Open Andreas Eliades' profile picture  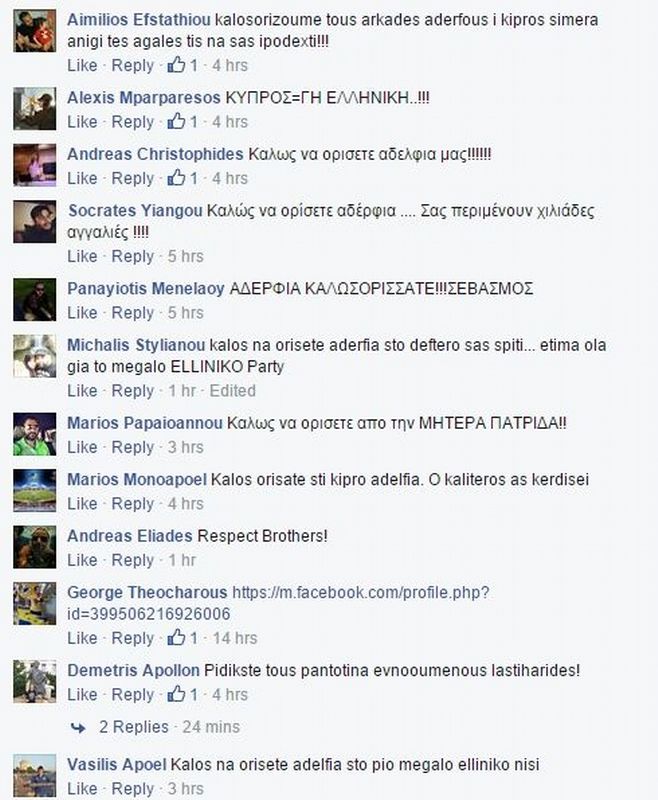coord(35,547)
